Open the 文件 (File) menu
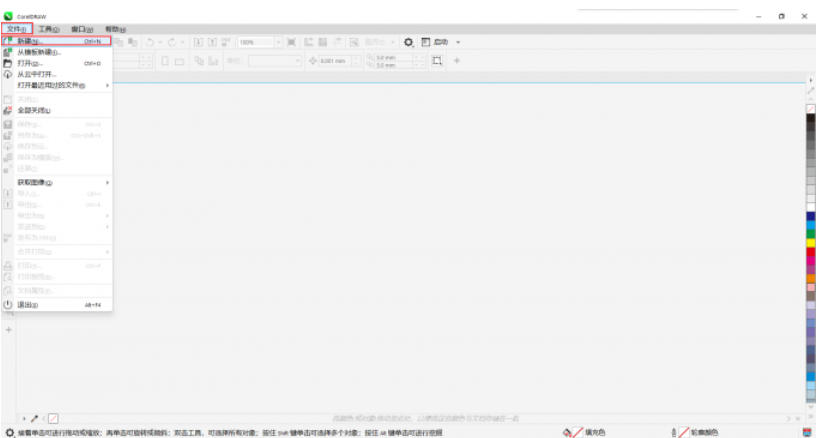Viewport: 816px width, 438px height. [x=17, y=29]
